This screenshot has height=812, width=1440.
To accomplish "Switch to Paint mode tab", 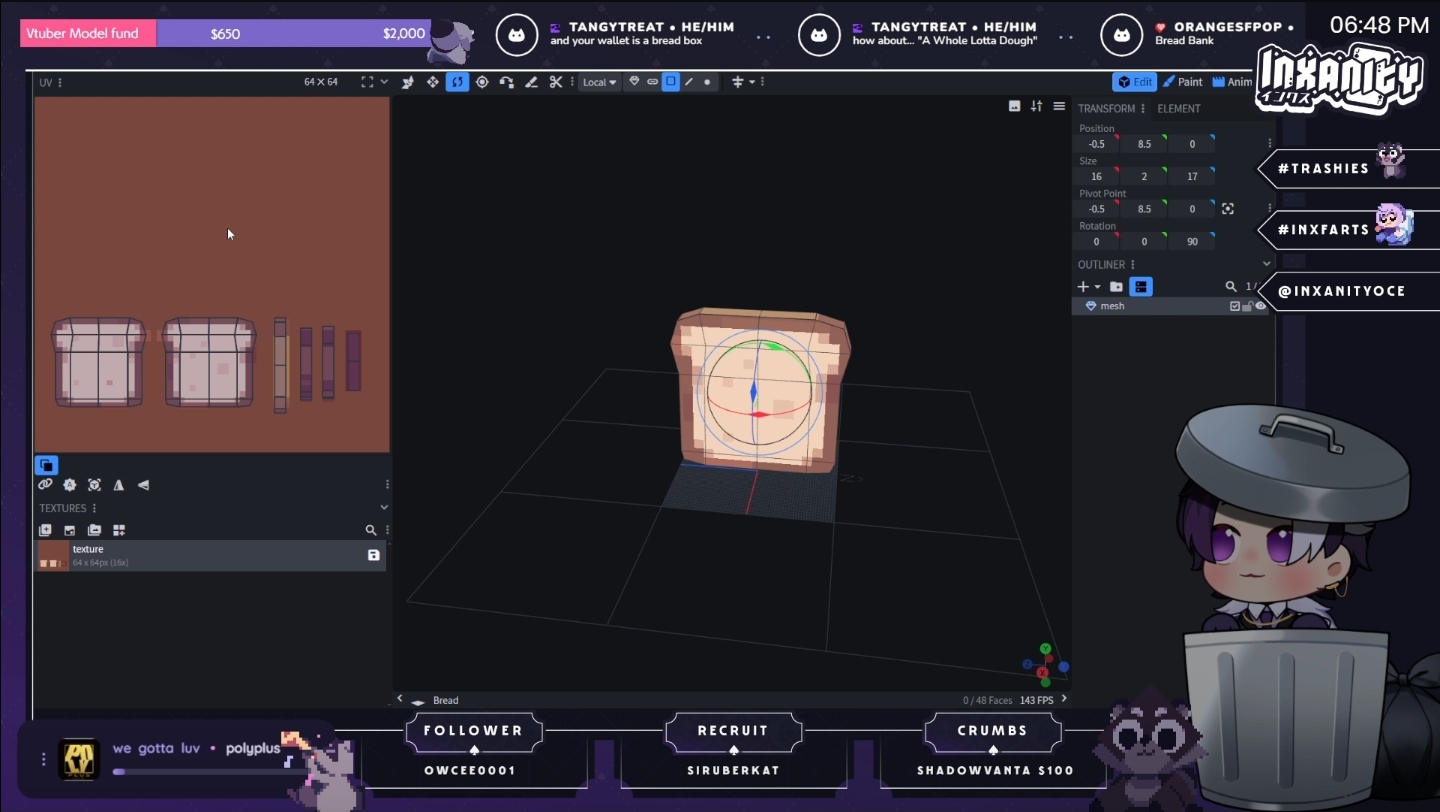I will click(1182, 82).
